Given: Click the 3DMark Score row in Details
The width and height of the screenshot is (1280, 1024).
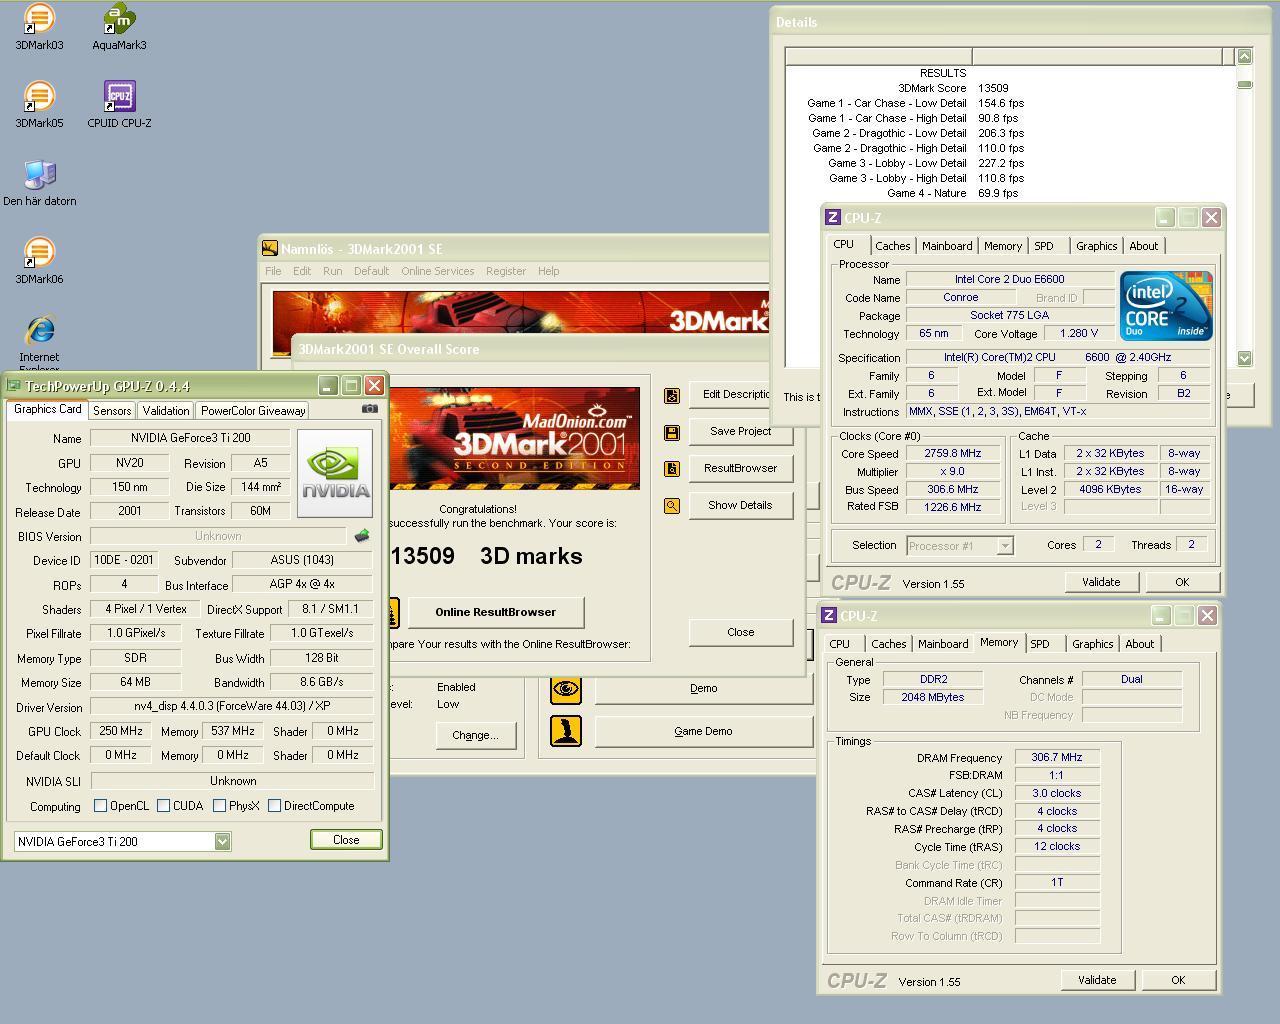Looking at the screenshot, I should (1010, 88).
